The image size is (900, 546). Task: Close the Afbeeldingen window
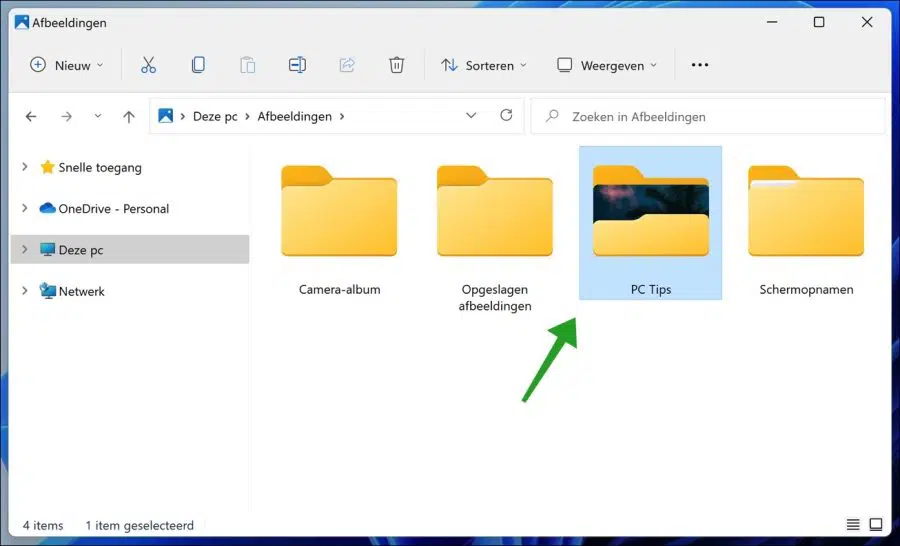pyautogui.click(x=867, y=22)
